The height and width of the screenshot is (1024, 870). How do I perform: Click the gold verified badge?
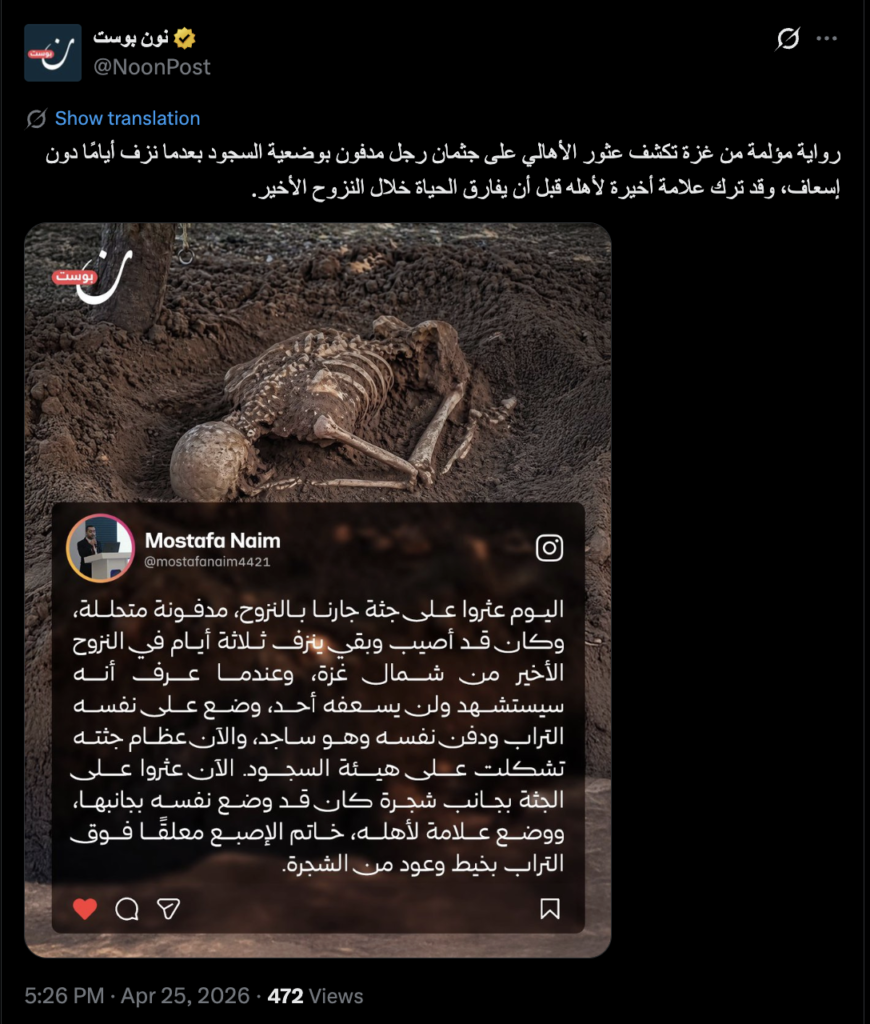[x=185, y=39]
